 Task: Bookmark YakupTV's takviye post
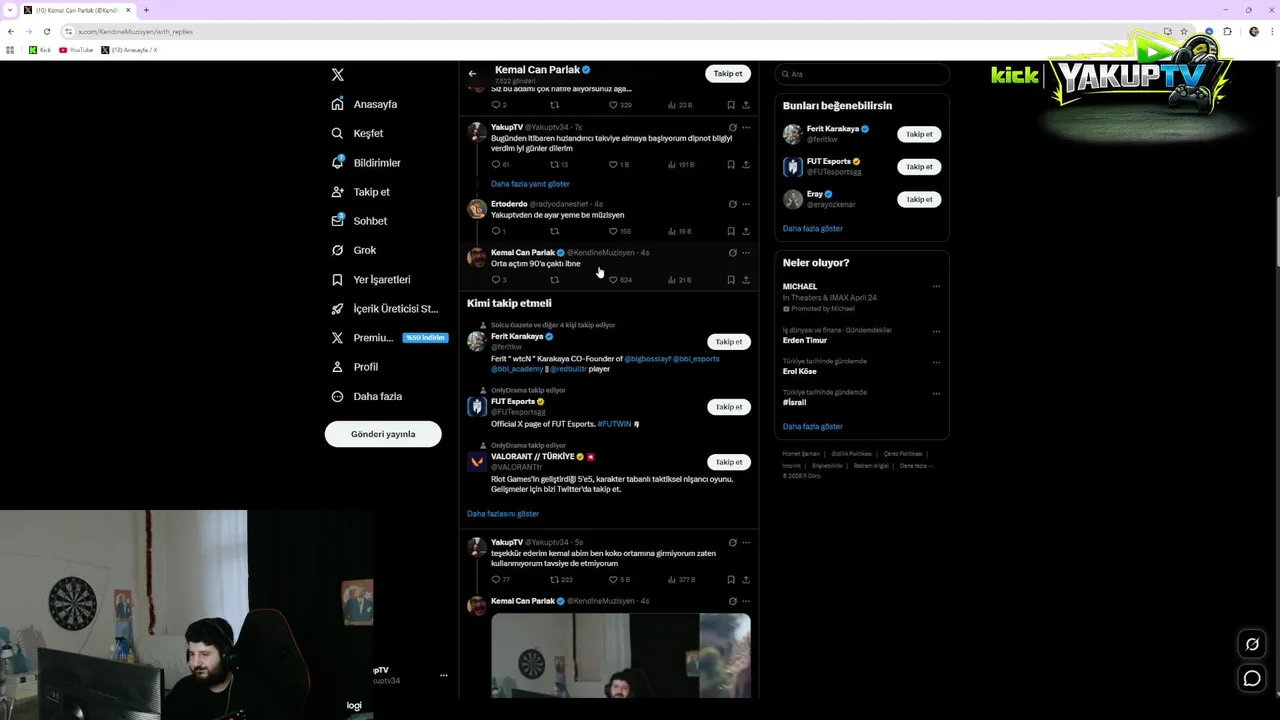click(x=731, y=164)
